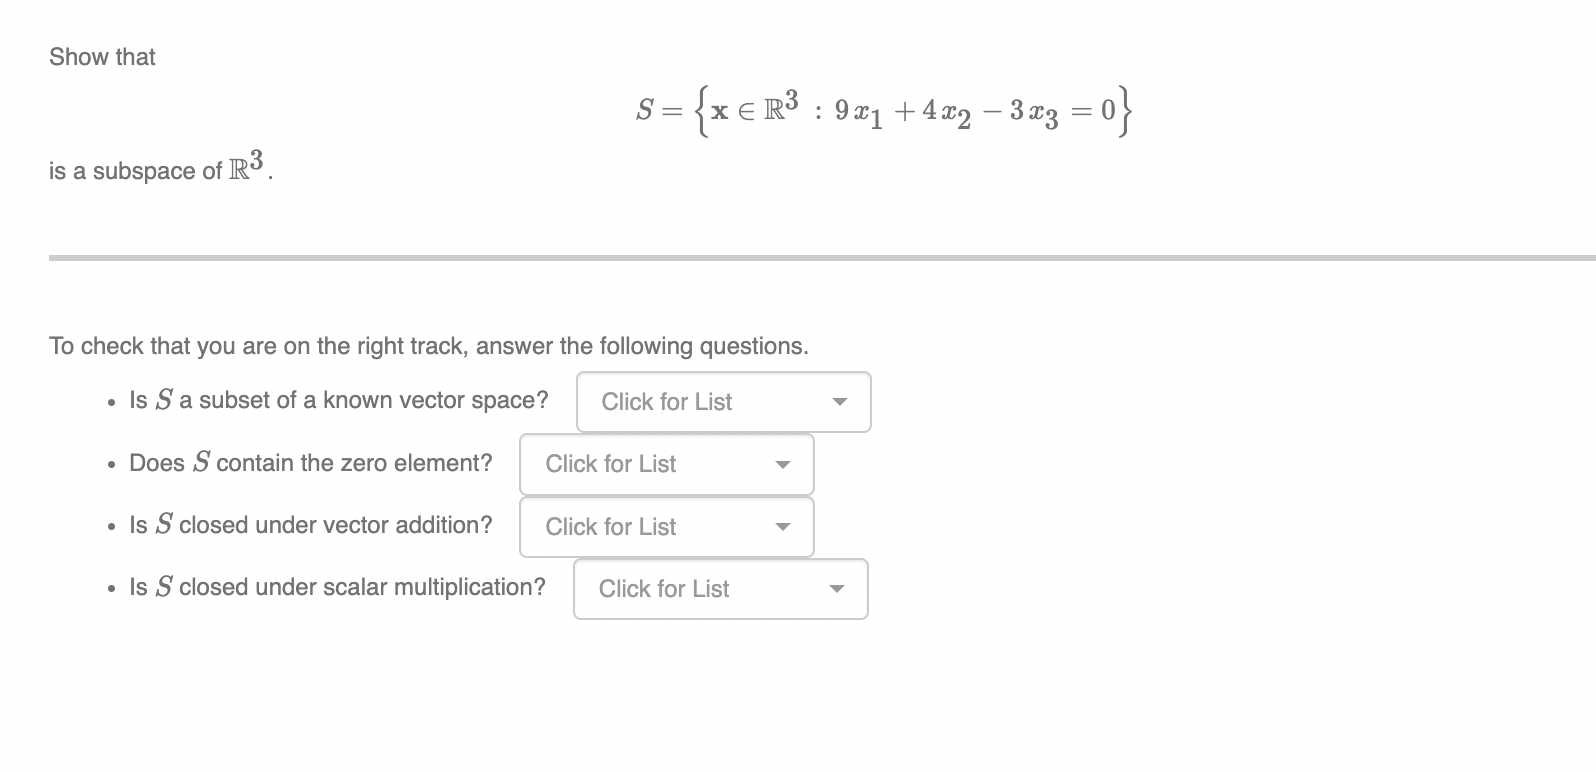Click the arrow on the second Click for List
Image resolution: width=1596 pixels, height=772 pixels.
[784, 464]
